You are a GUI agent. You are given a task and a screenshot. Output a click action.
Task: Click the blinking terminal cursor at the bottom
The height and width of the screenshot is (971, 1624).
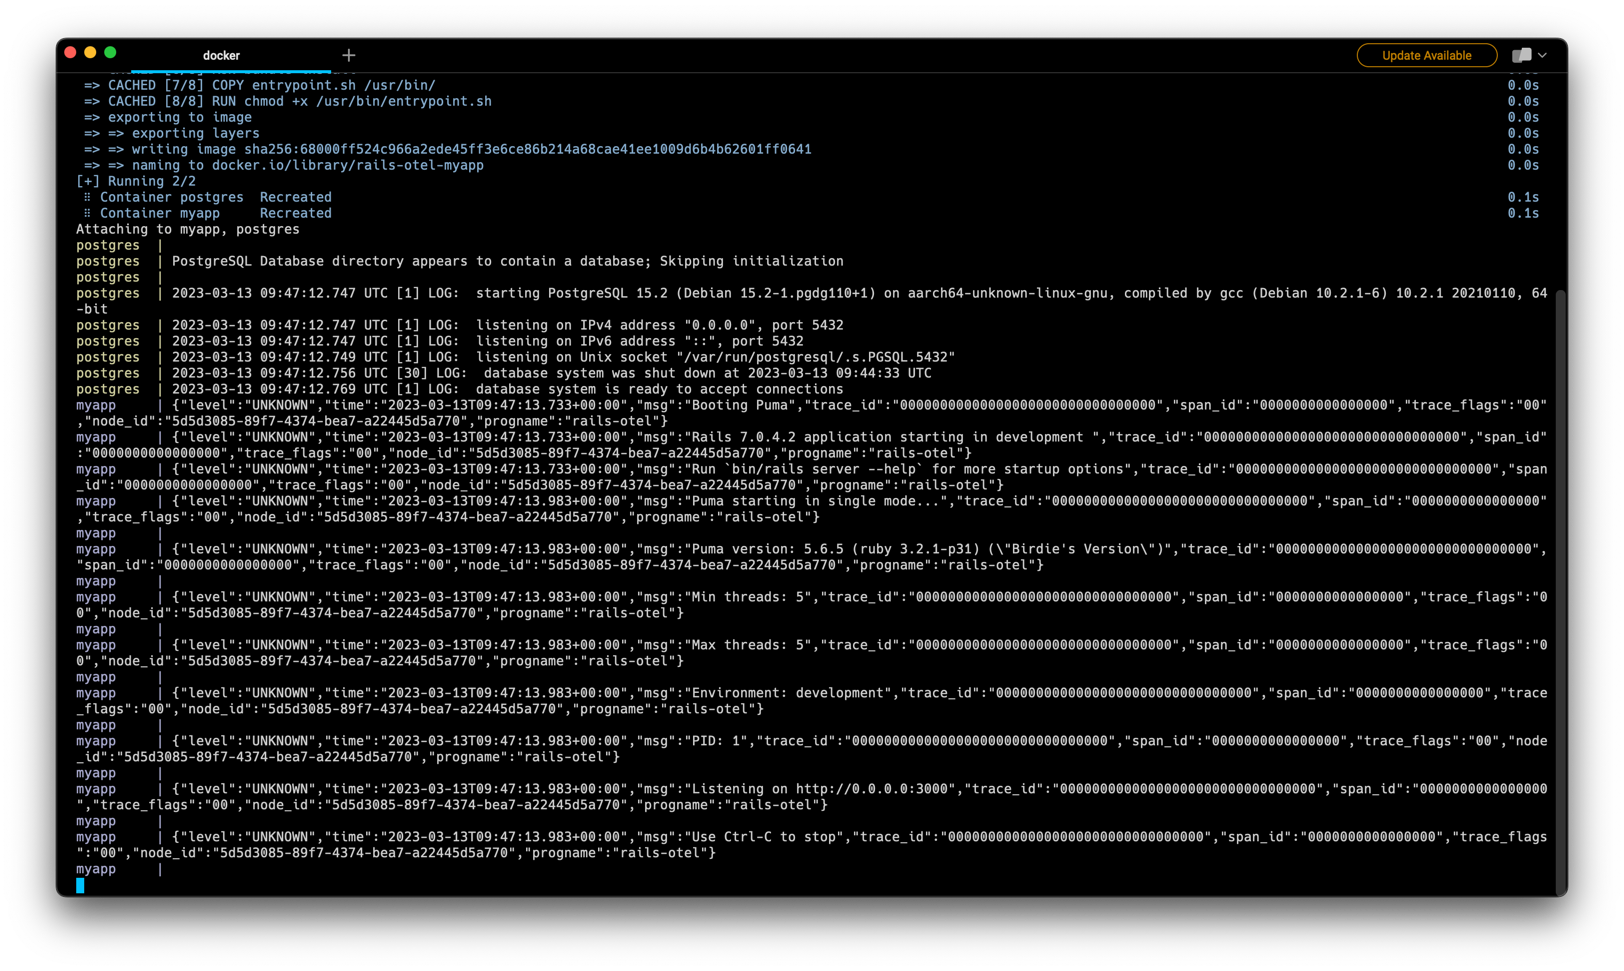(x=80, y=885)
